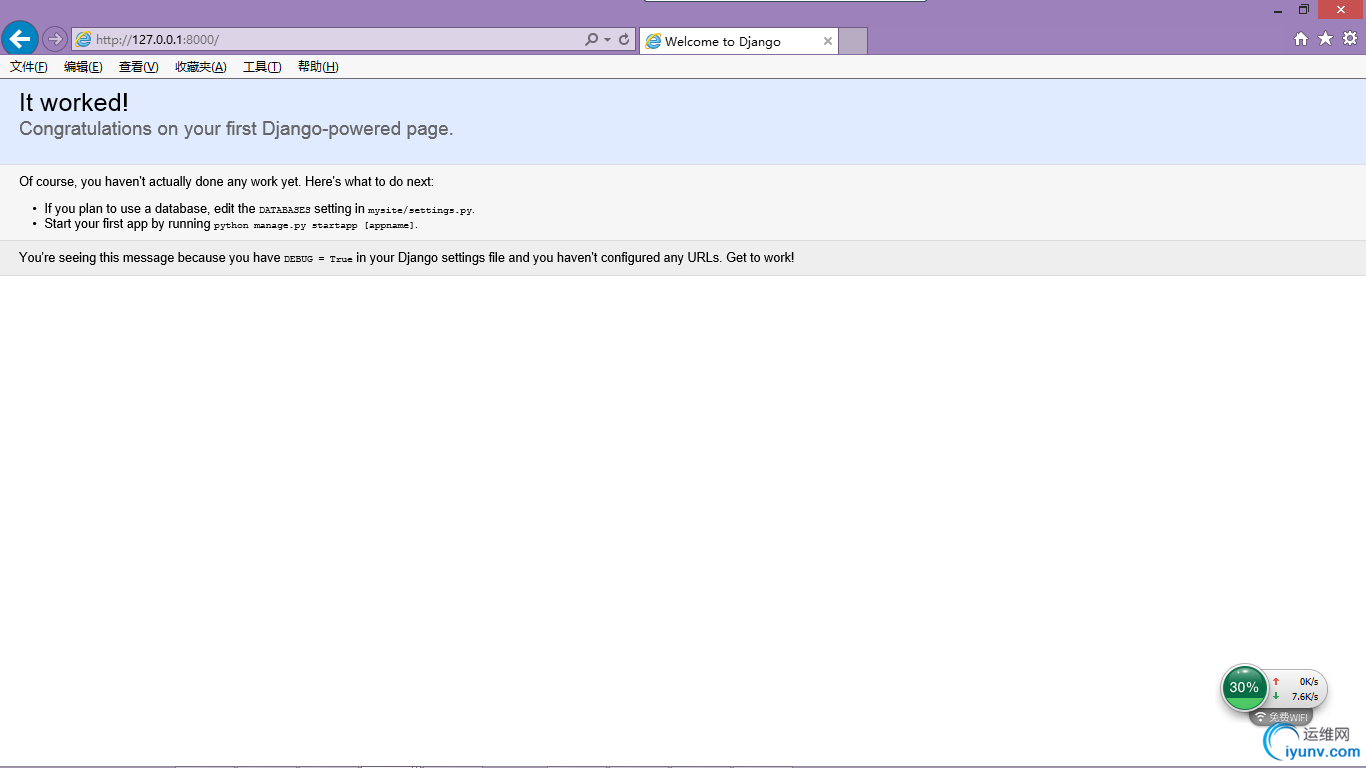
Task: Click the browser Forward arrow button
Action: click(x=54, y=39)
